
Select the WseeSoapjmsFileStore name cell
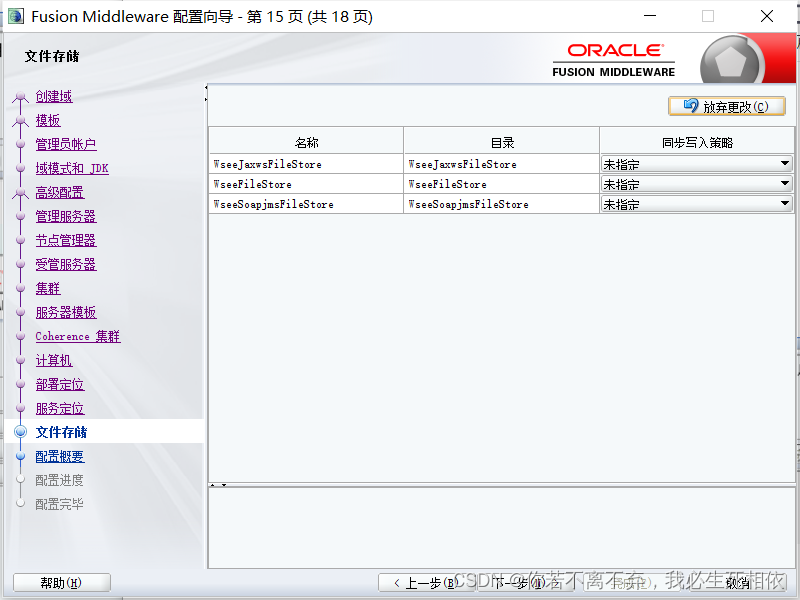(306, 204)
